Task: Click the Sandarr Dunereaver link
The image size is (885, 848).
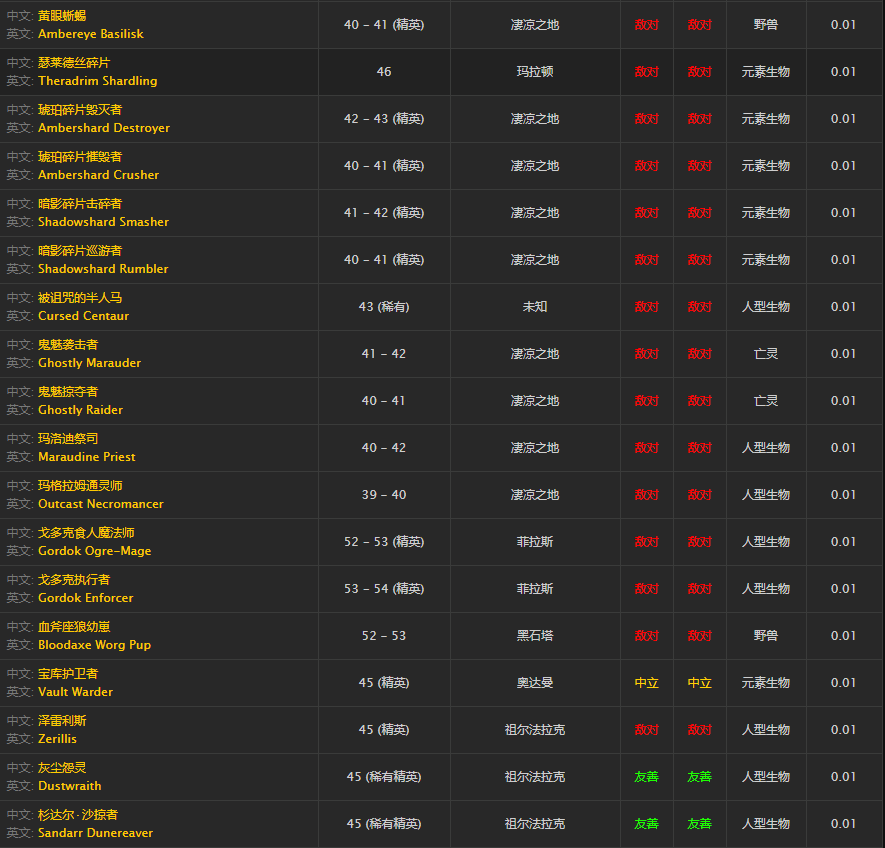Action: pyautogui.click(x=95, y=833)
